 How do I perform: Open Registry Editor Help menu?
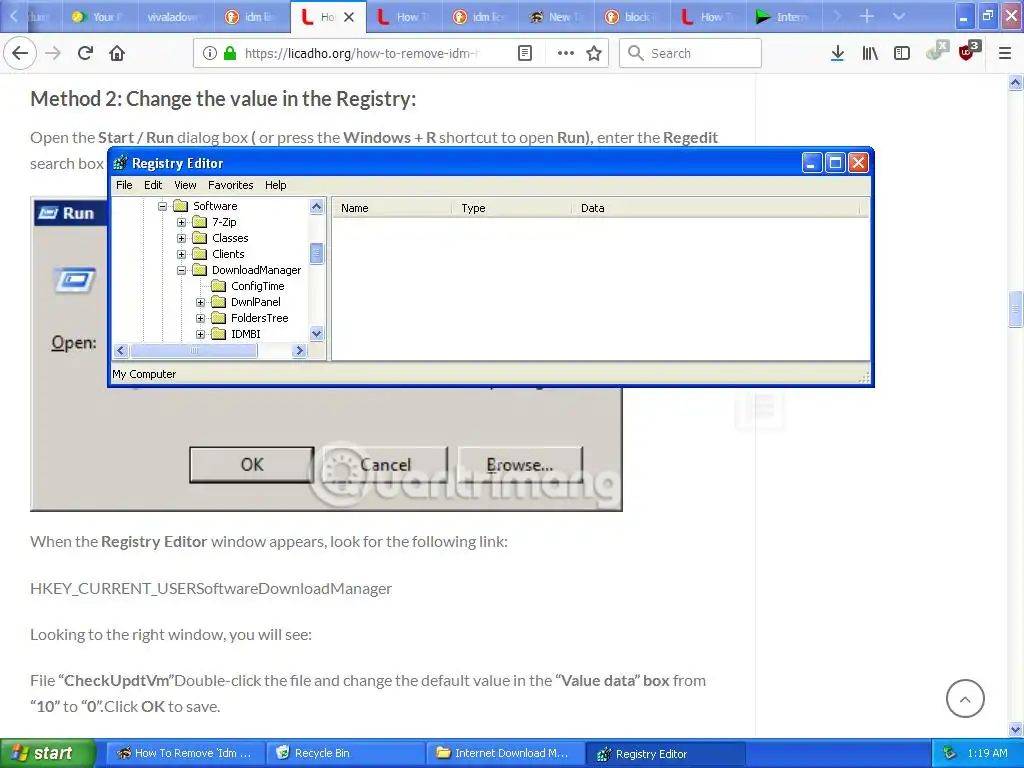point(276,185)
